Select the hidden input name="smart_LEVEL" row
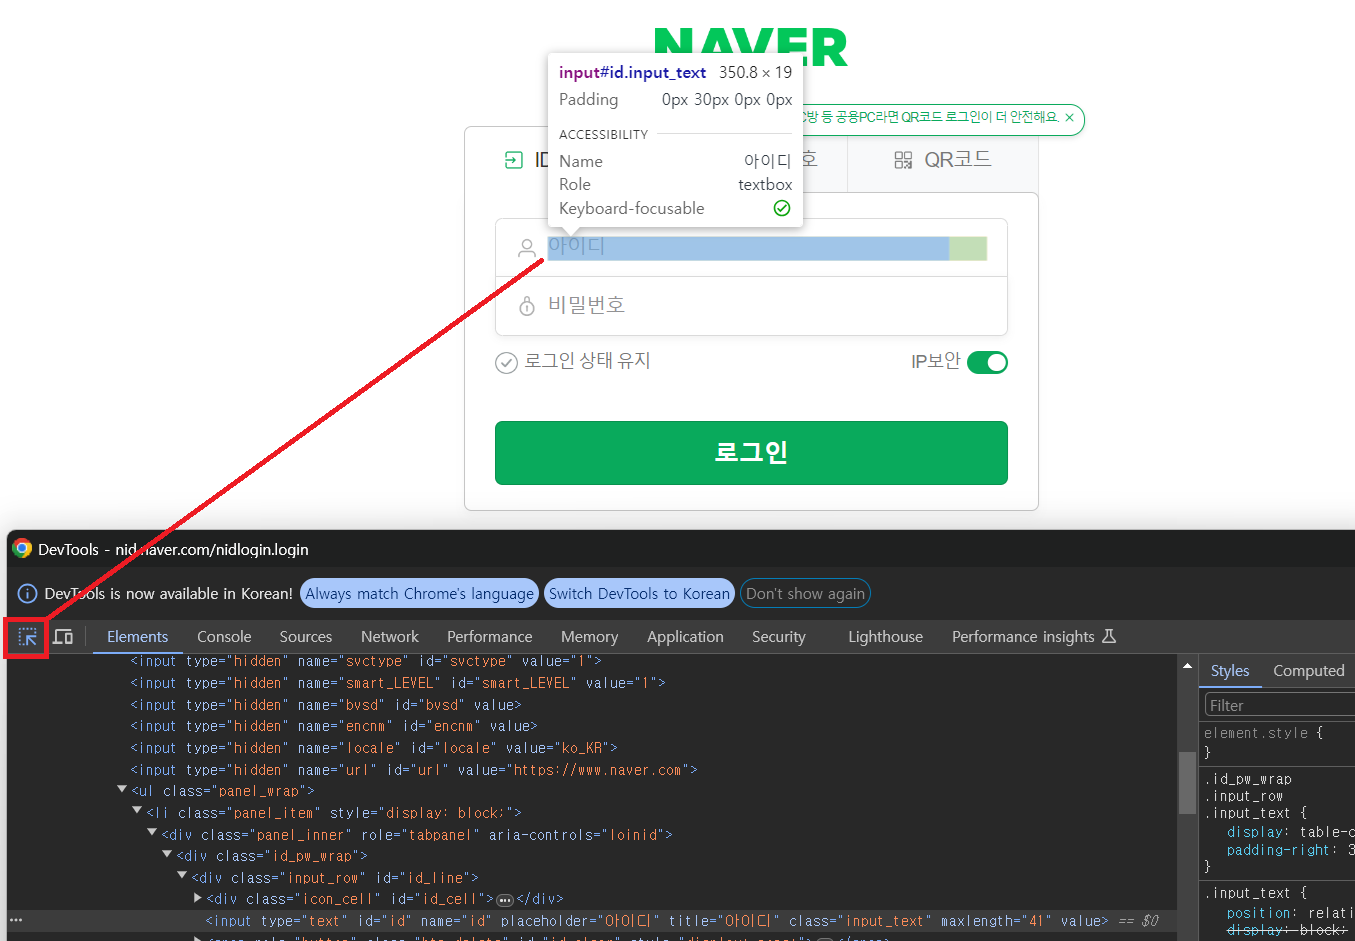Screen dimensions: 1355x941 click(x=398, y=683)
